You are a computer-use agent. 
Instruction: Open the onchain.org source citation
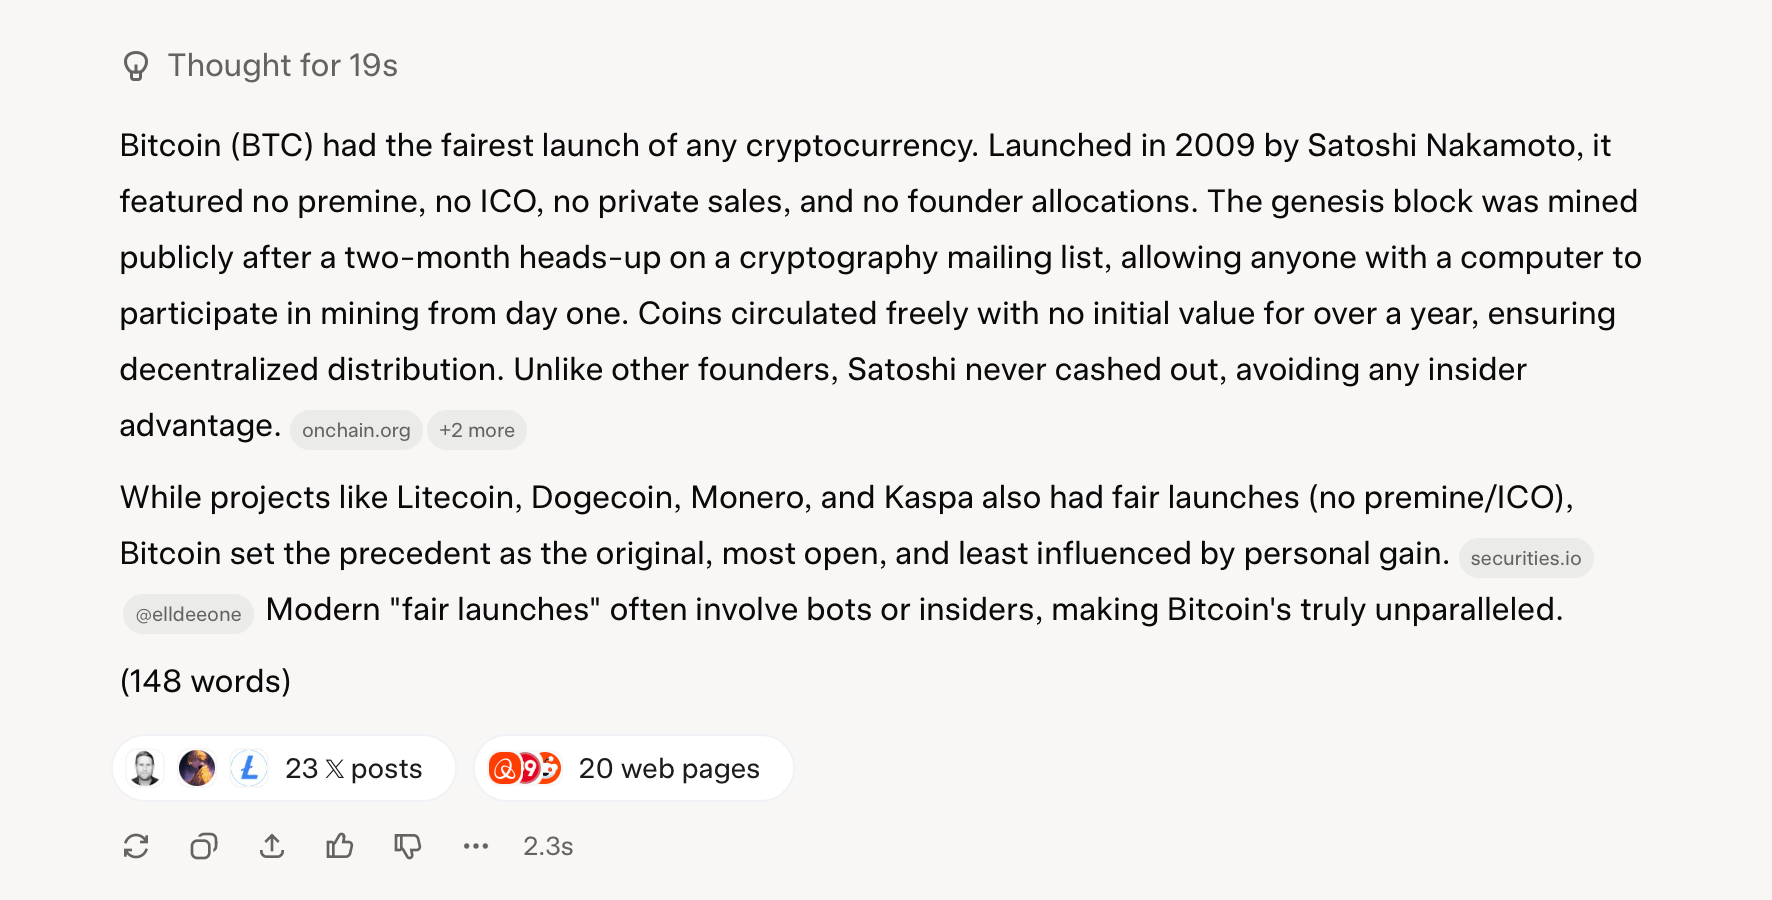pyautogui.click(x=356, y=431)
